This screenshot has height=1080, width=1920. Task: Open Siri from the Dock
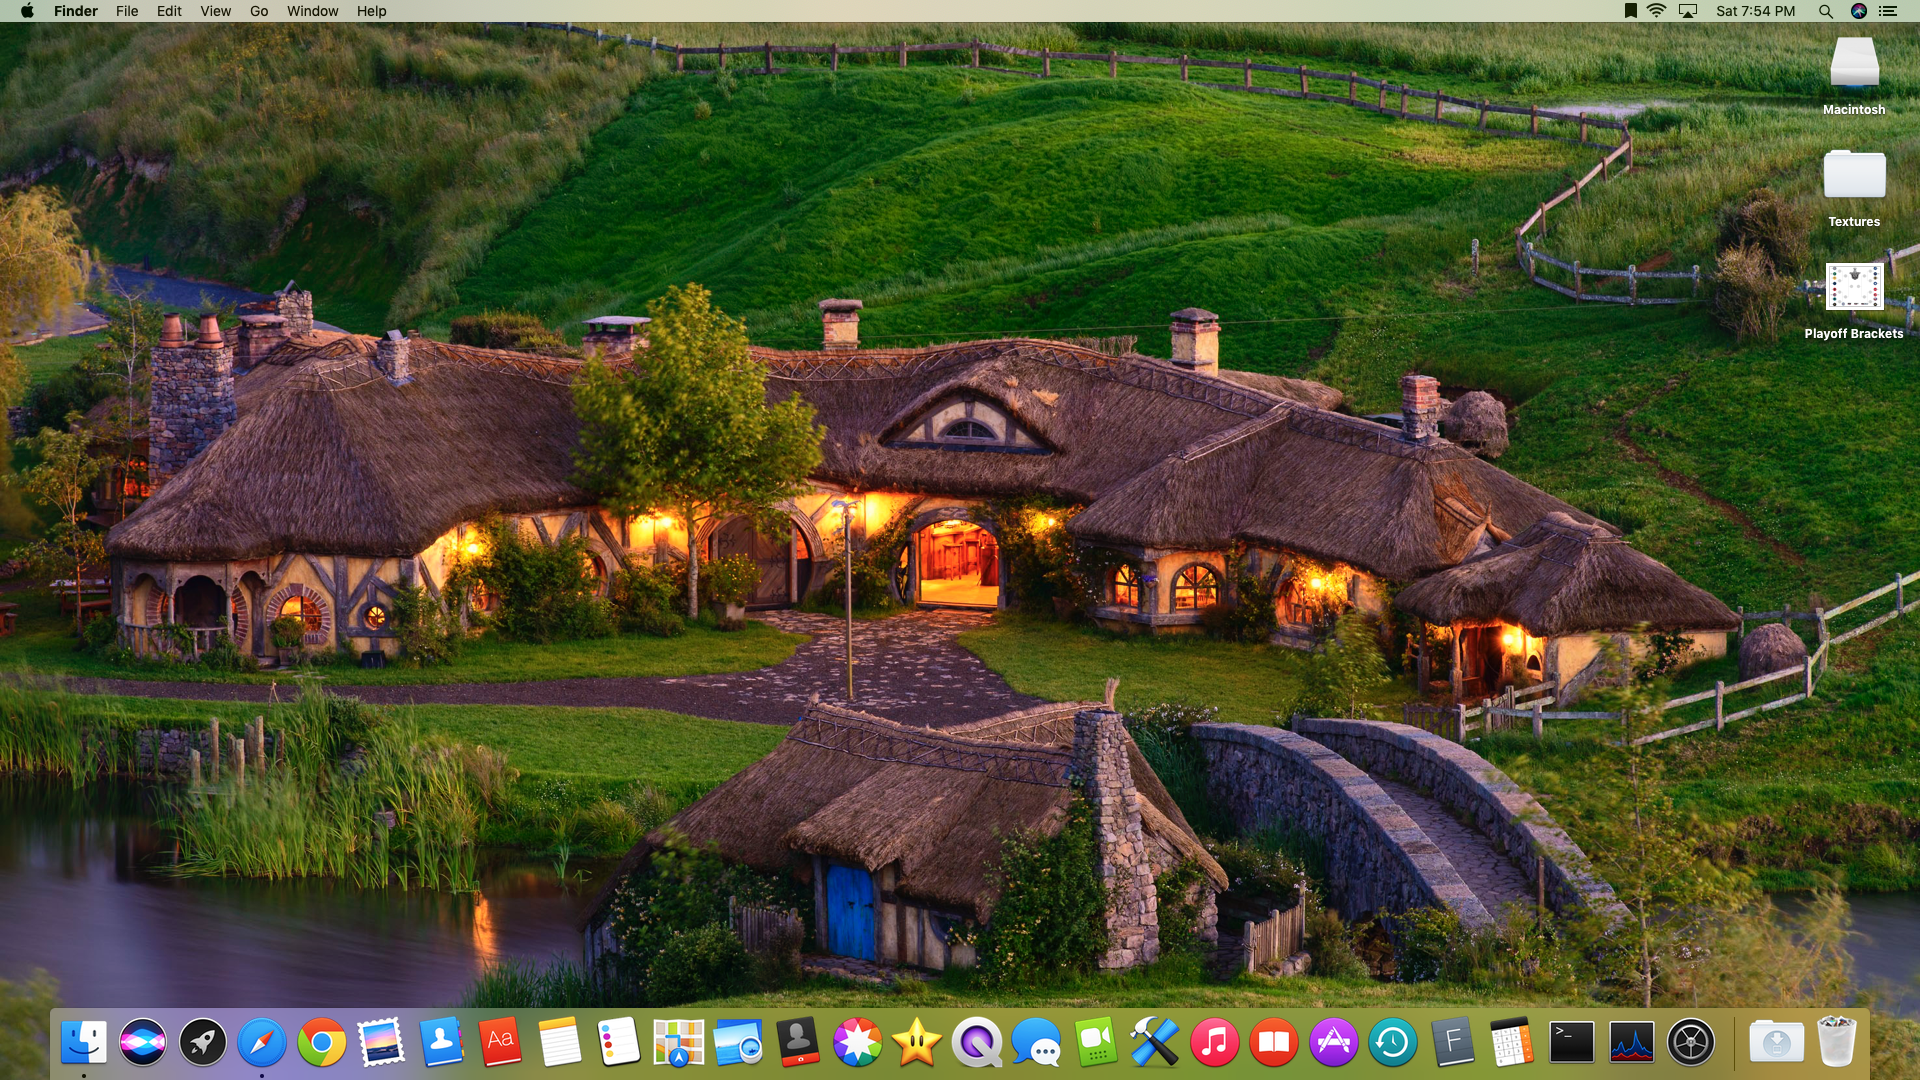pyautogui.click(x=143, y=1043)
